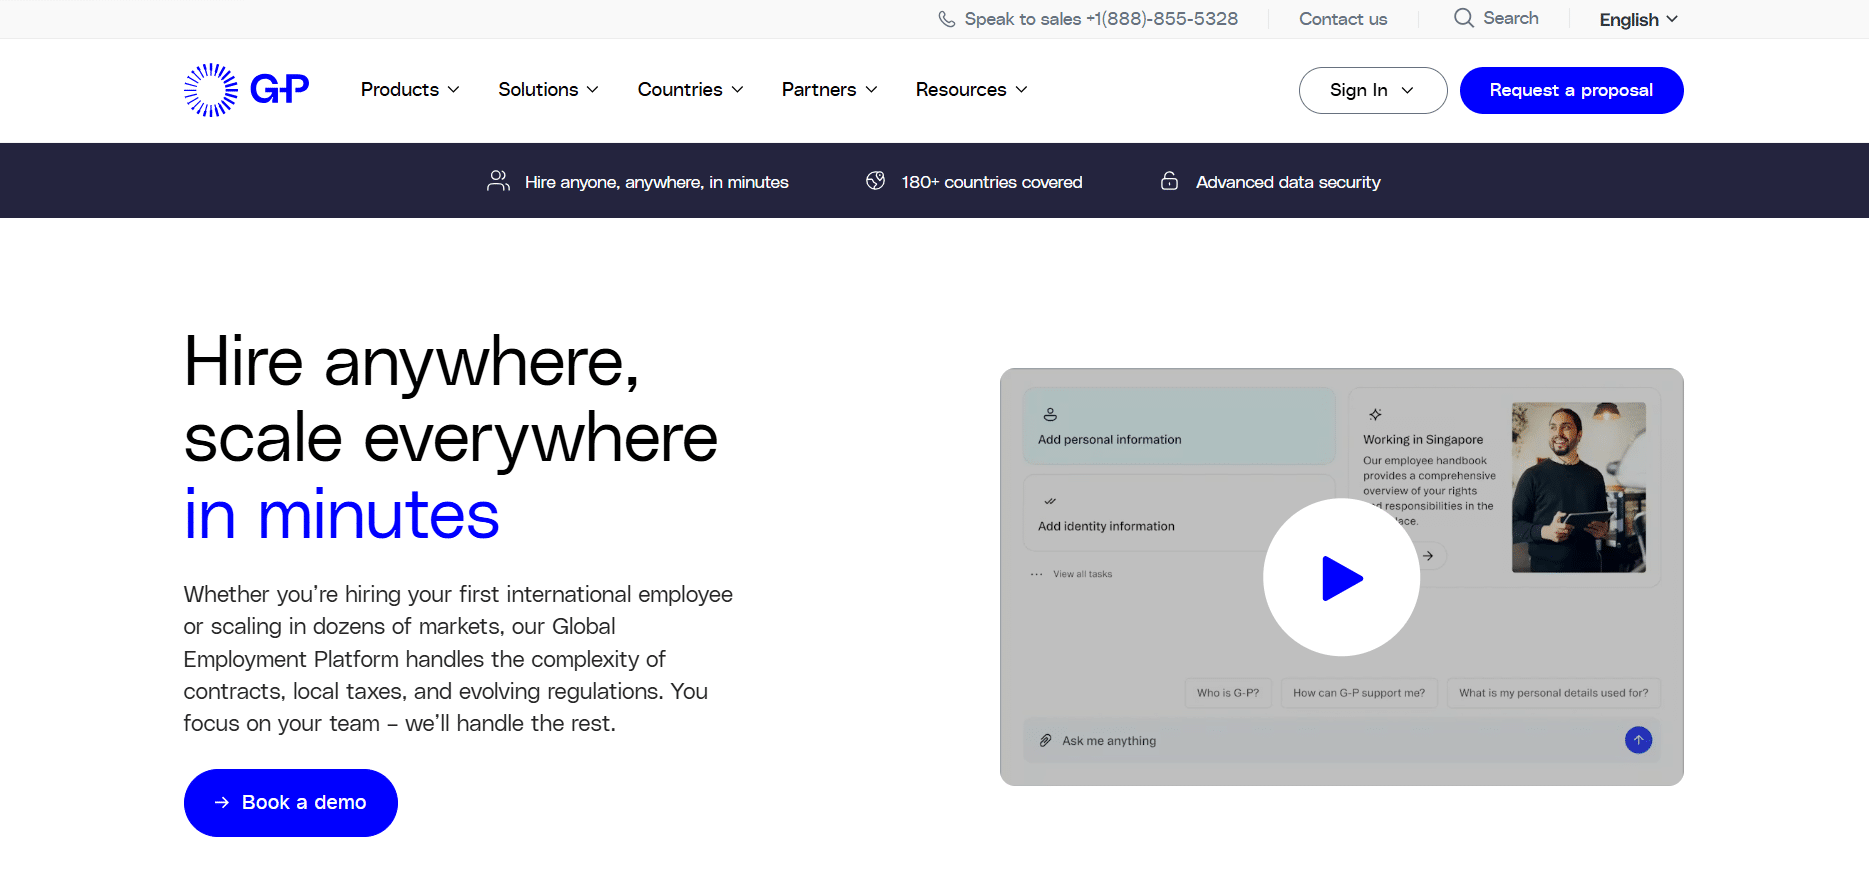Open the Resources menu
1869x896 pixels.
coord(971,90)
